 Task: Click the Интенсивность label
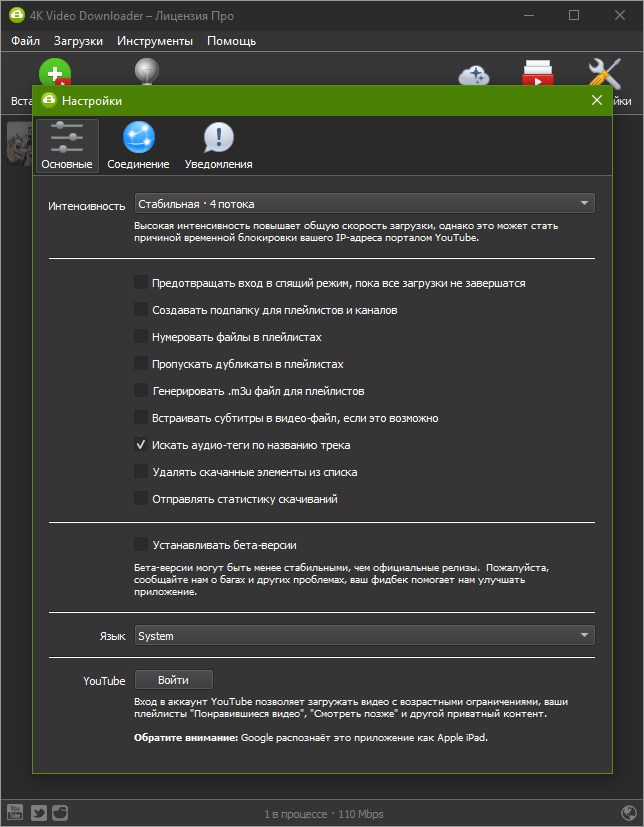(86, 206)
